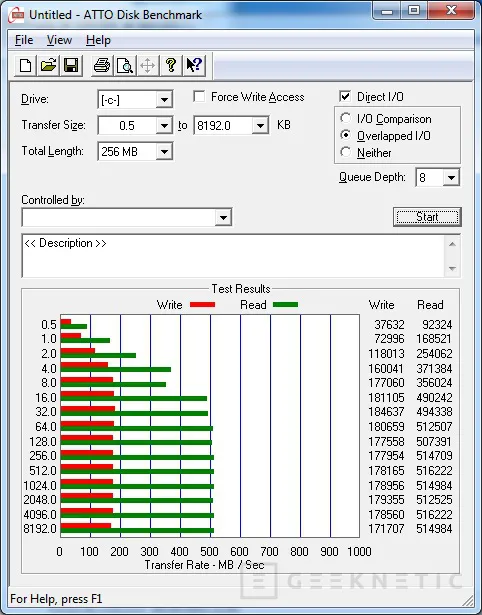Click the New document toolbar icon
482x615 pixels.
pyautogui.click(x=25, y=65)
